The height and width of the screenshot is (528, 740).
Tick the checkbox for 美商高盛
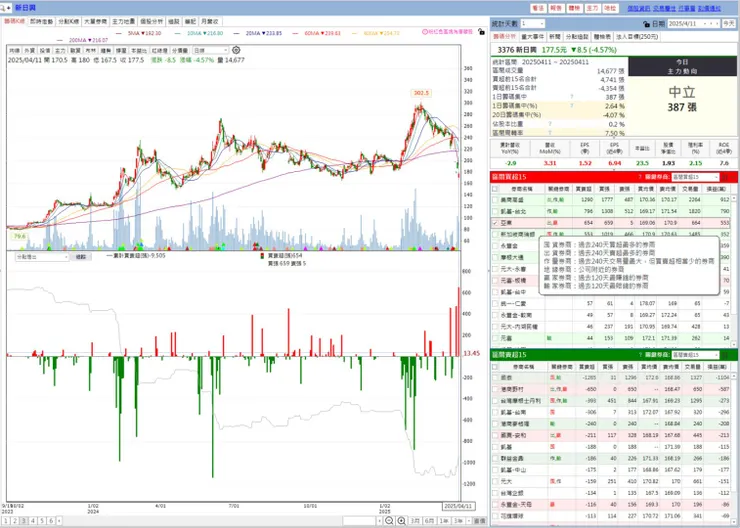click(495, 200)
